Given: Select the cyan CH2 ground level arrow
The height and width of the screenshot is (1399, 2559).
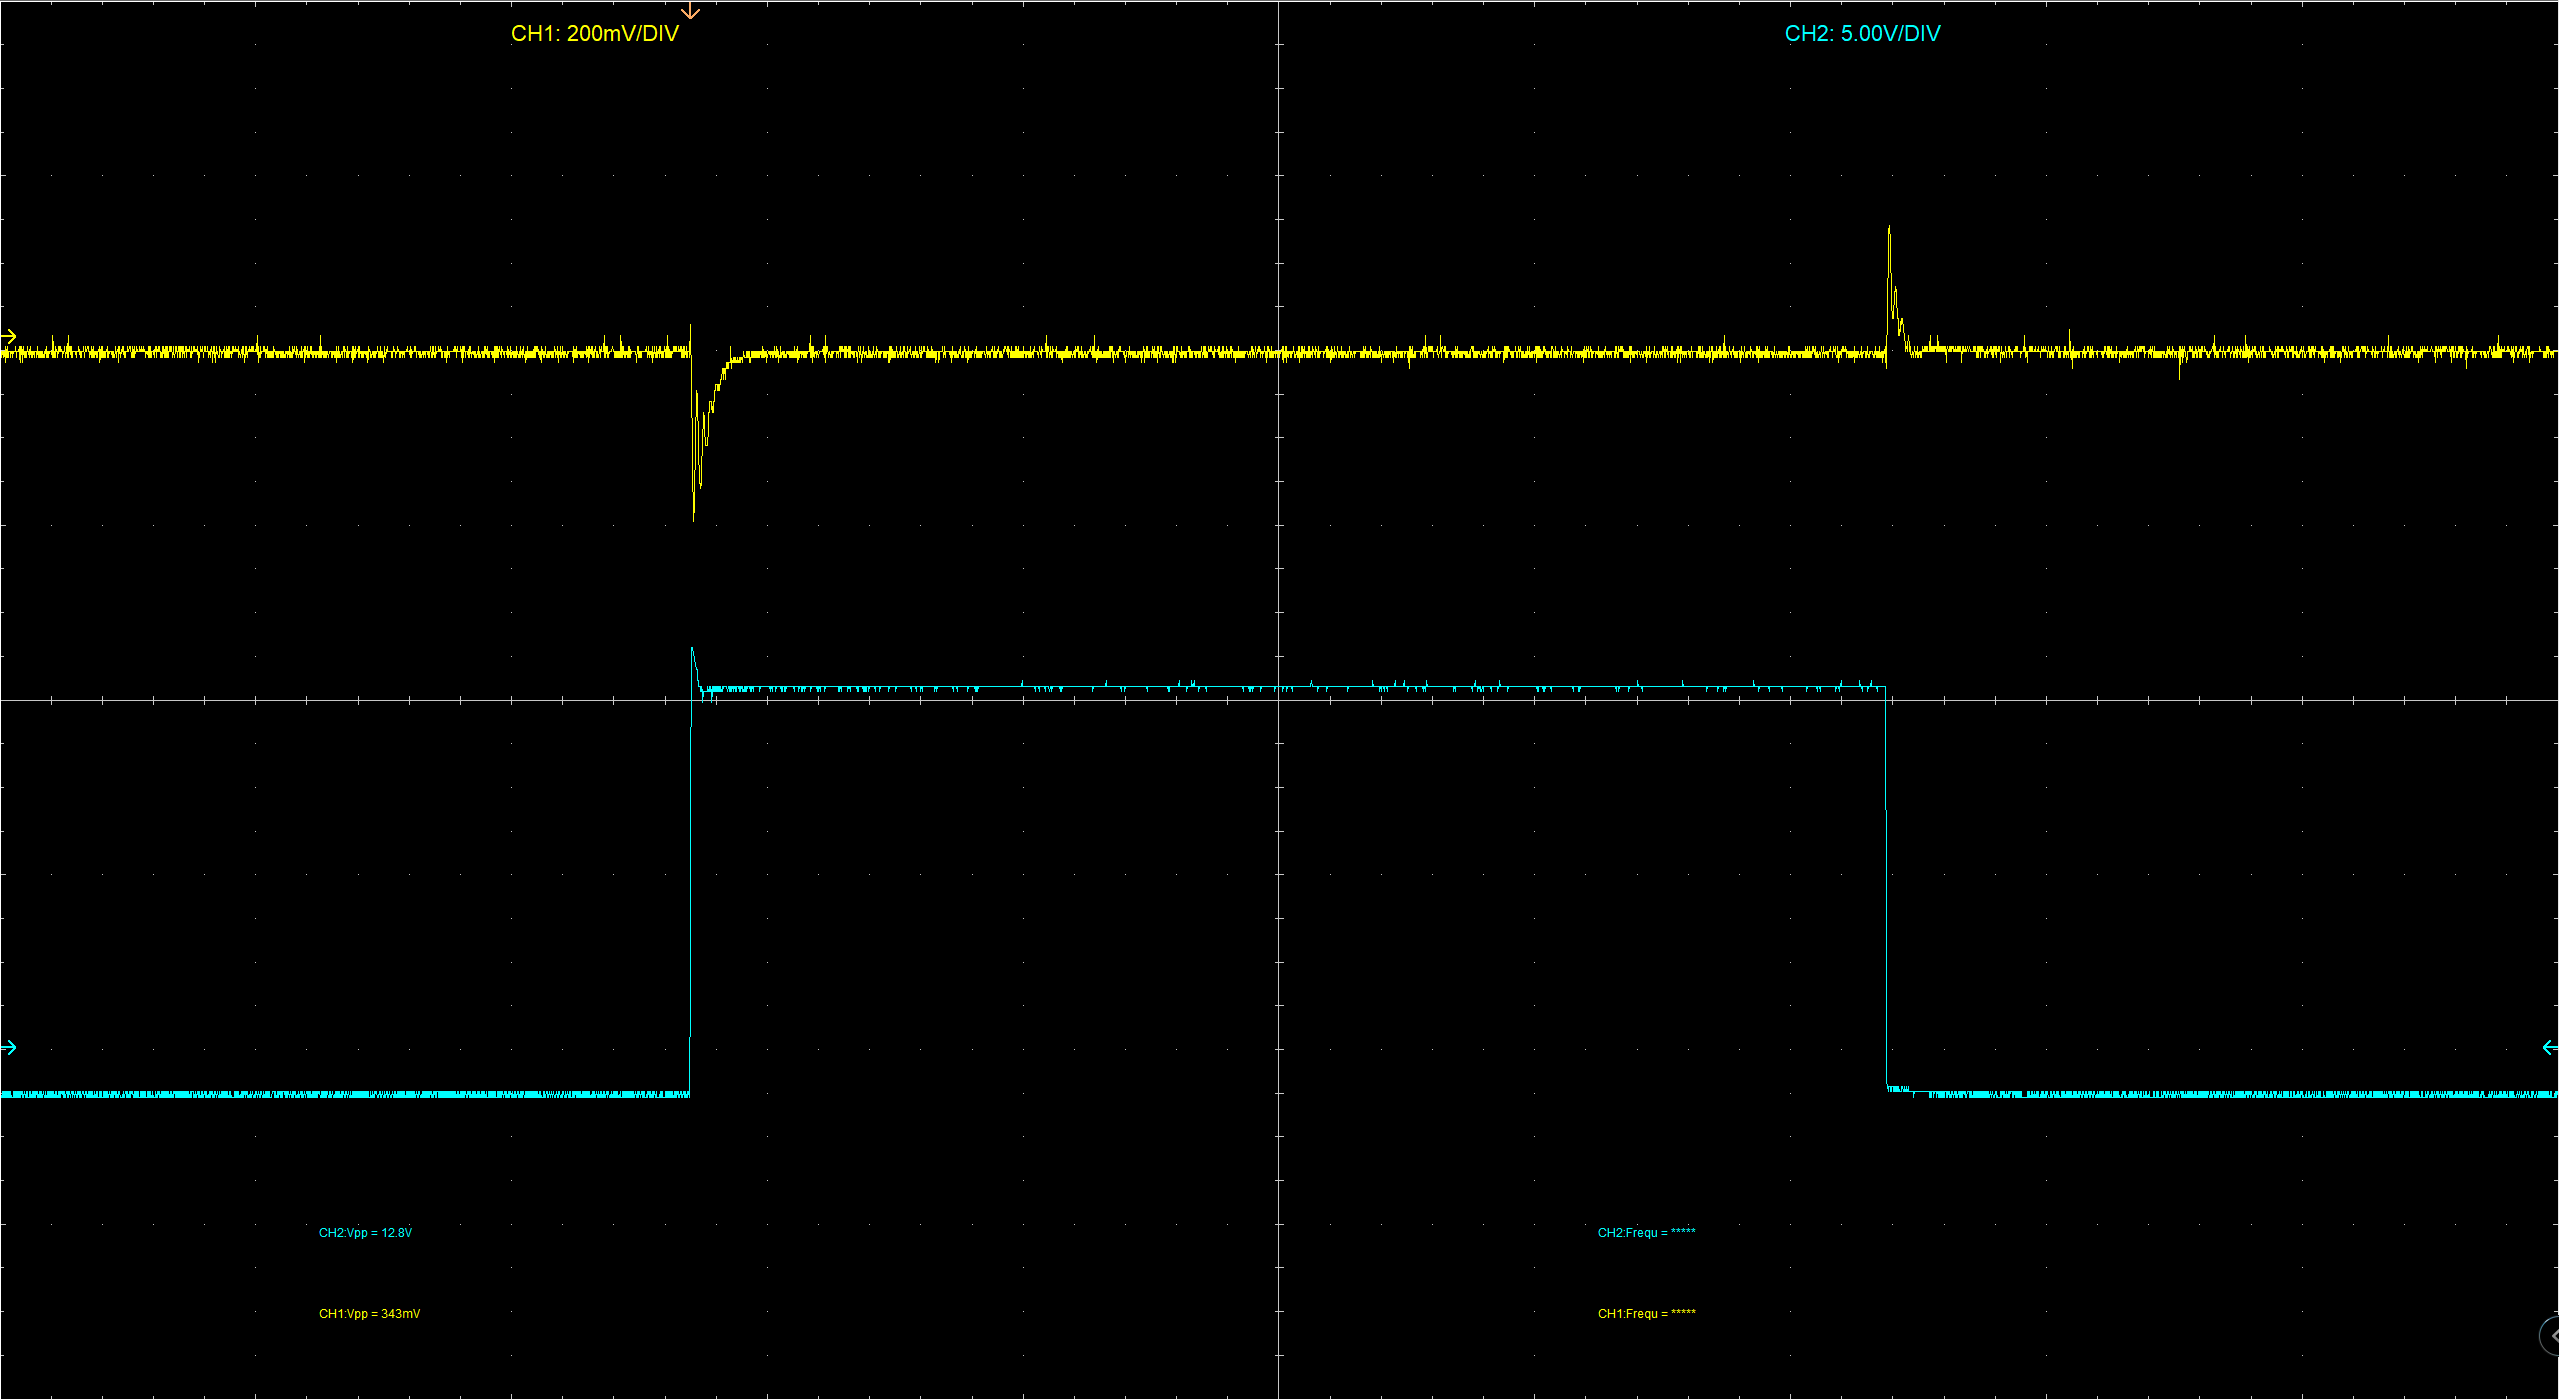Looking at the screenshot, I should [9, 1047].
